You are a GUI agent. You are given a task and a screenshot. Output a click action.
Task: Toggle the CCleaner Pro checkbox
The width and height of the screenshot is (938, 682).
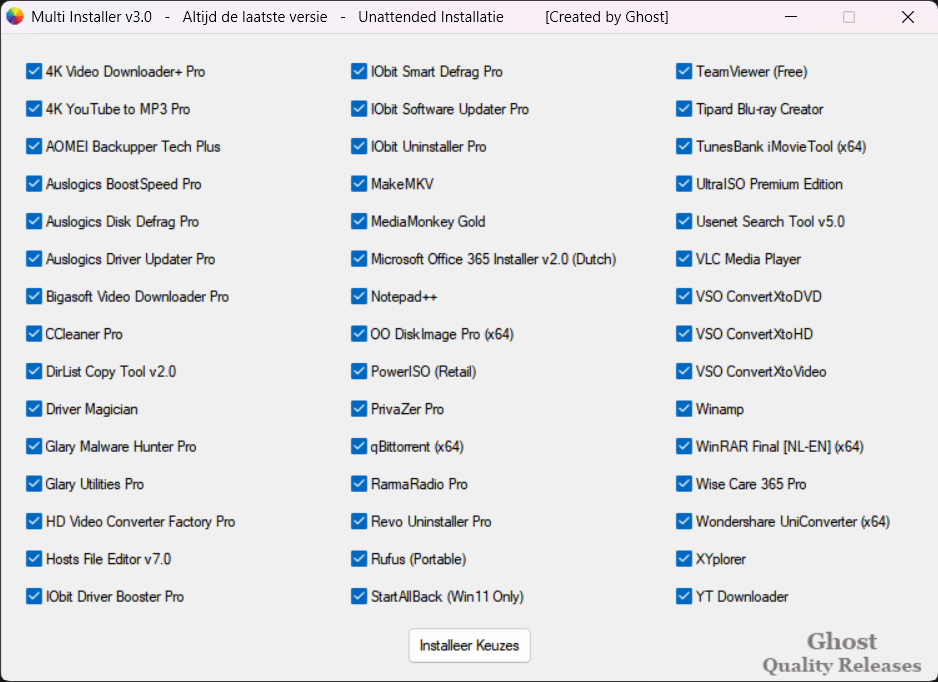click(34, 334)
